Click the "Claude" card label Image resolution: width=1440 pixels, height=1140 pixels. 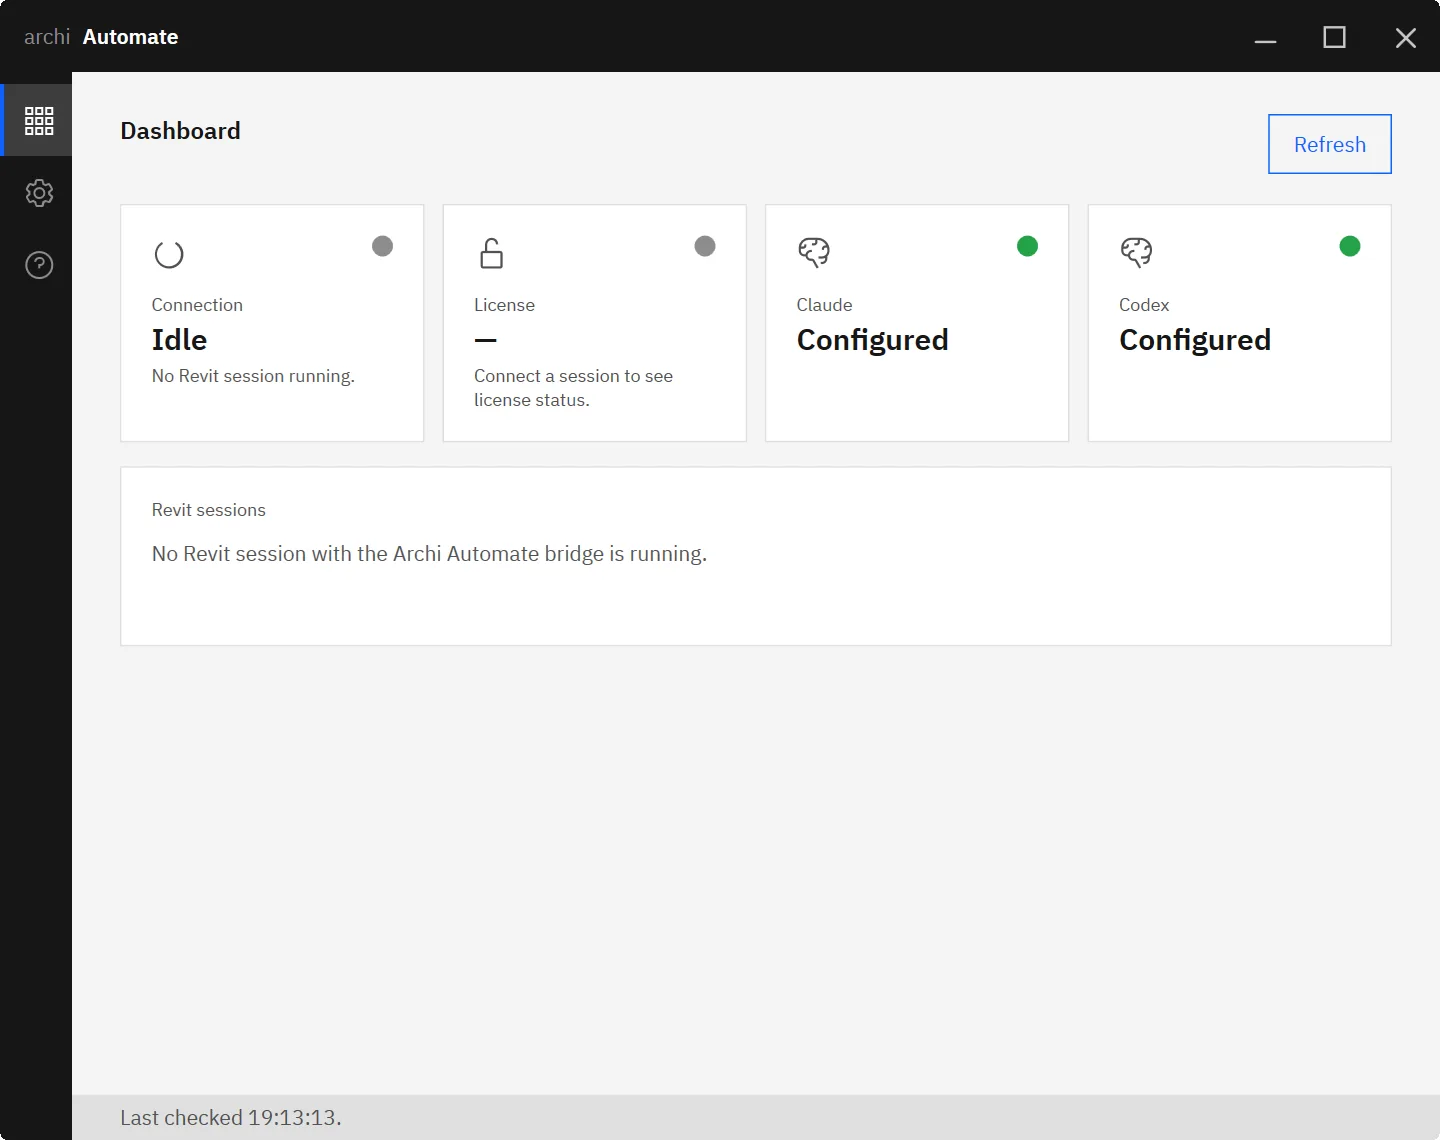[824, 305]
